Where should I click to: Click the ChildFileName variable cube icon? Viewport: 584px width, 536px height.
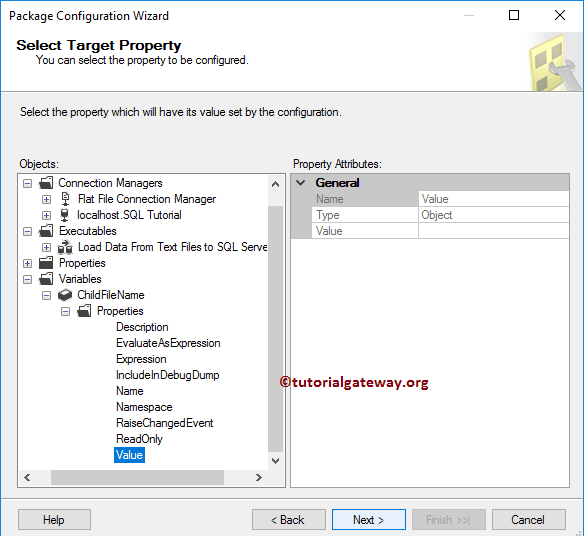[65, 295]
